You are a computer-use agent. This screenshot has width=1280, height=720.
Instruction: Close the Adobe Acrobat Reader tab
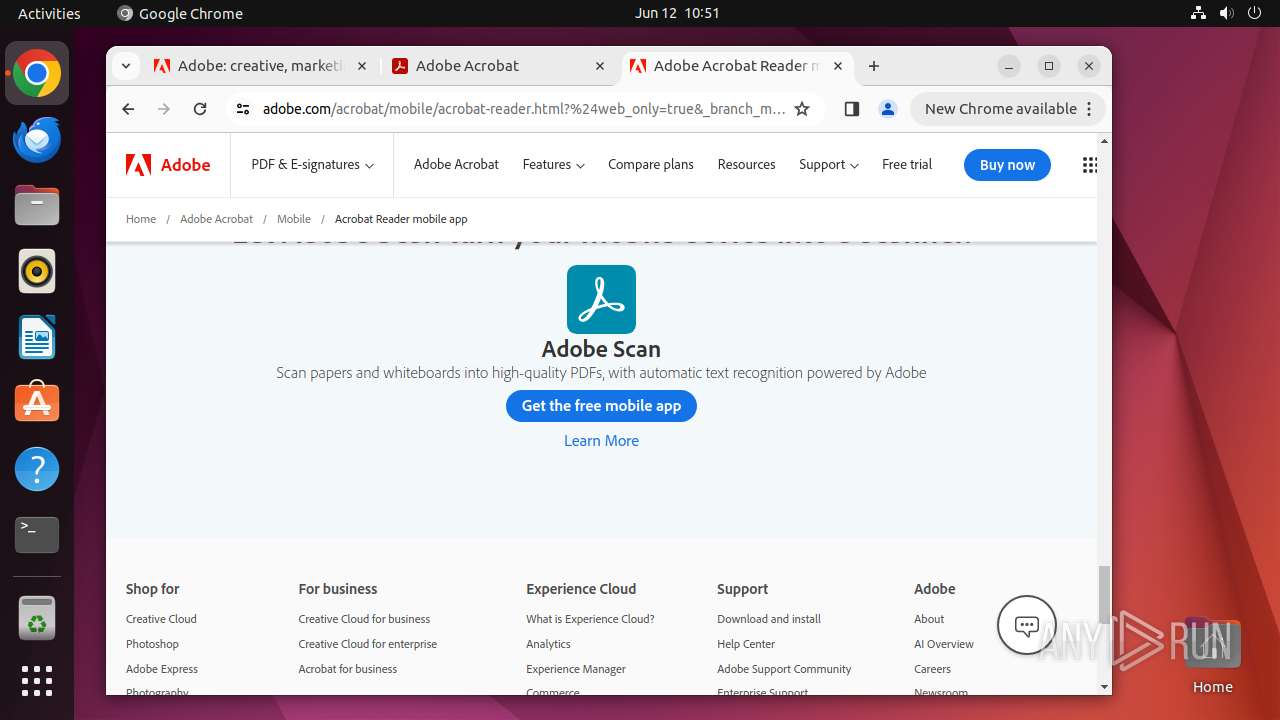click(x=838, y=66)
